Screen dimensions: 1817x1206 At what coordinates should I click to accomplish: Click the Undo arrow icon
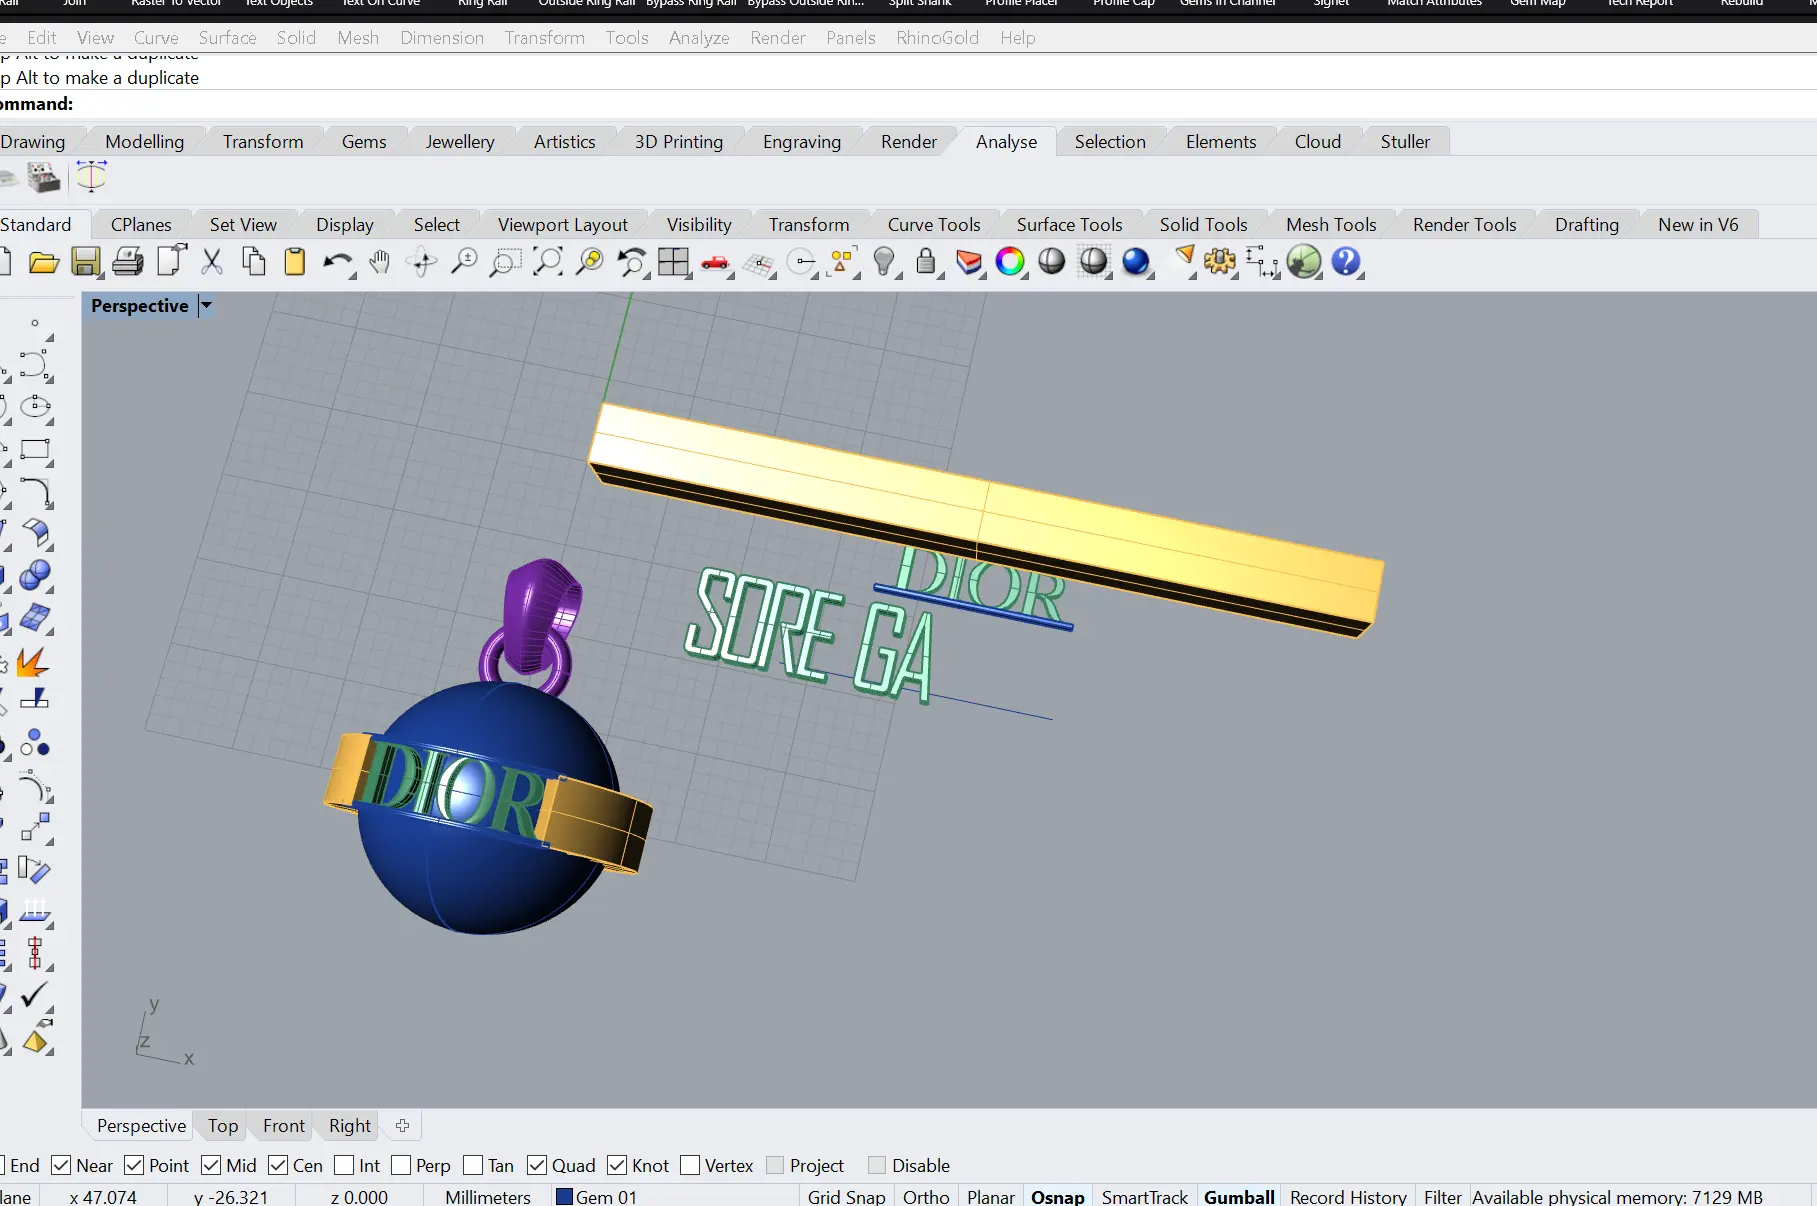(x=338, y=263)
